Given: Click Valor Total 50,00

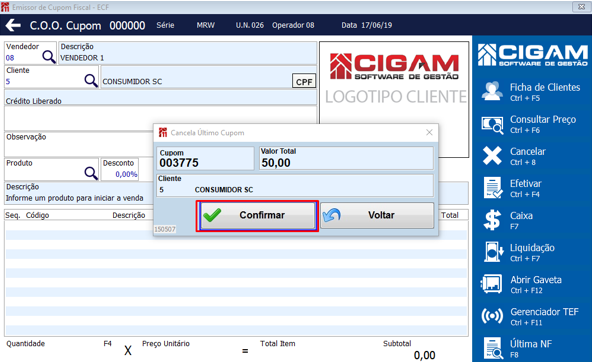Looking at the screenshot, I should coord(276,163).
